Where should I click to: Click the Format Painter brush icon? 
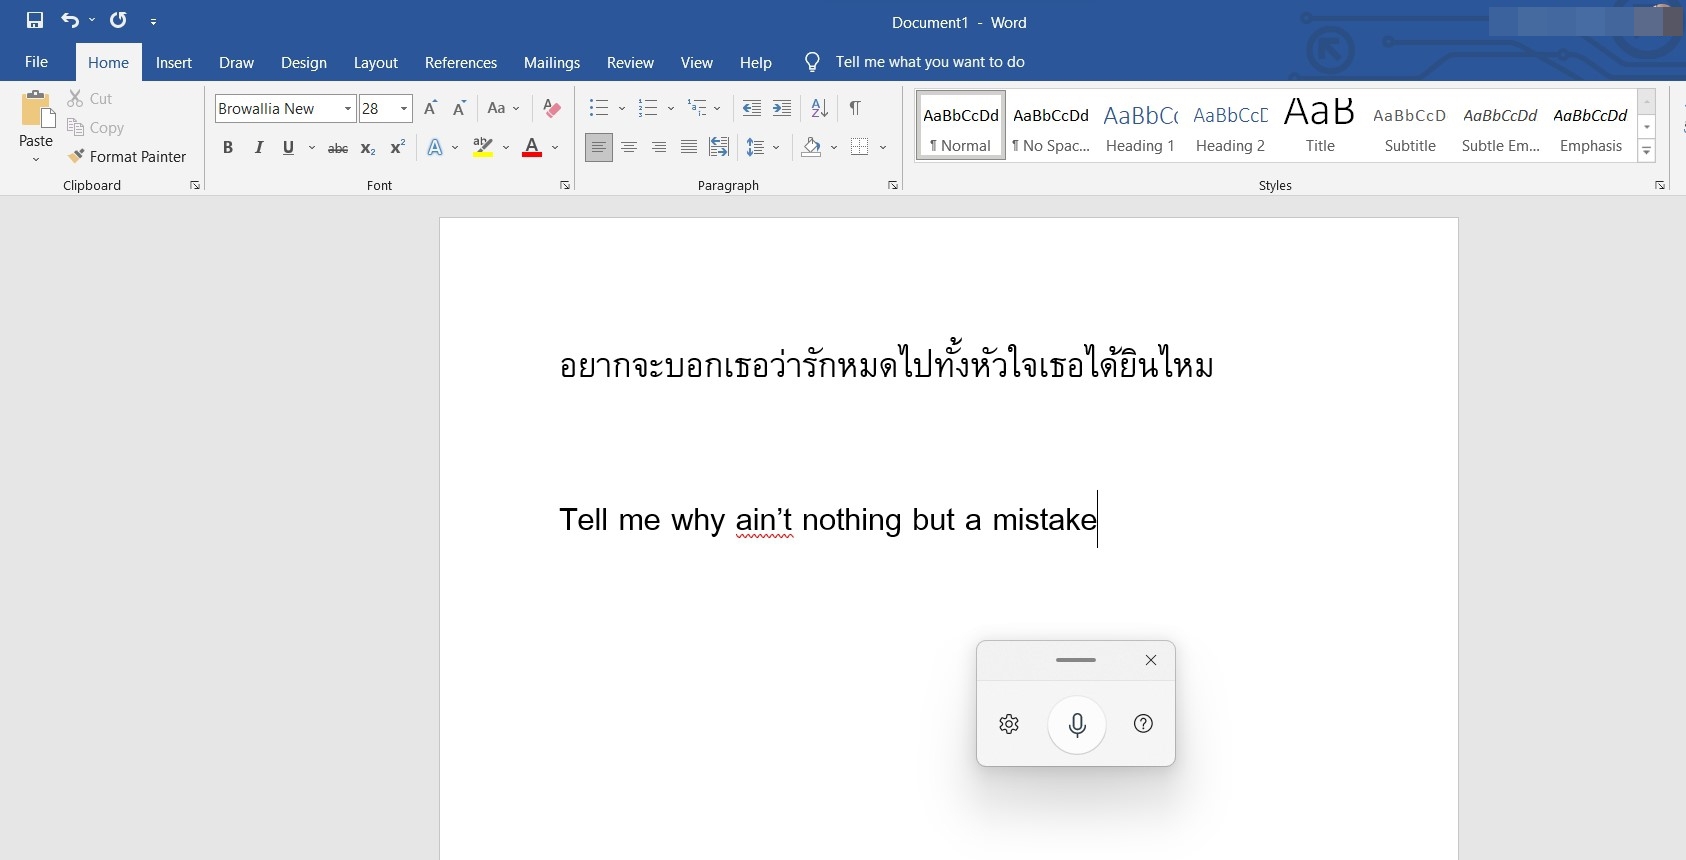point(76,156)
